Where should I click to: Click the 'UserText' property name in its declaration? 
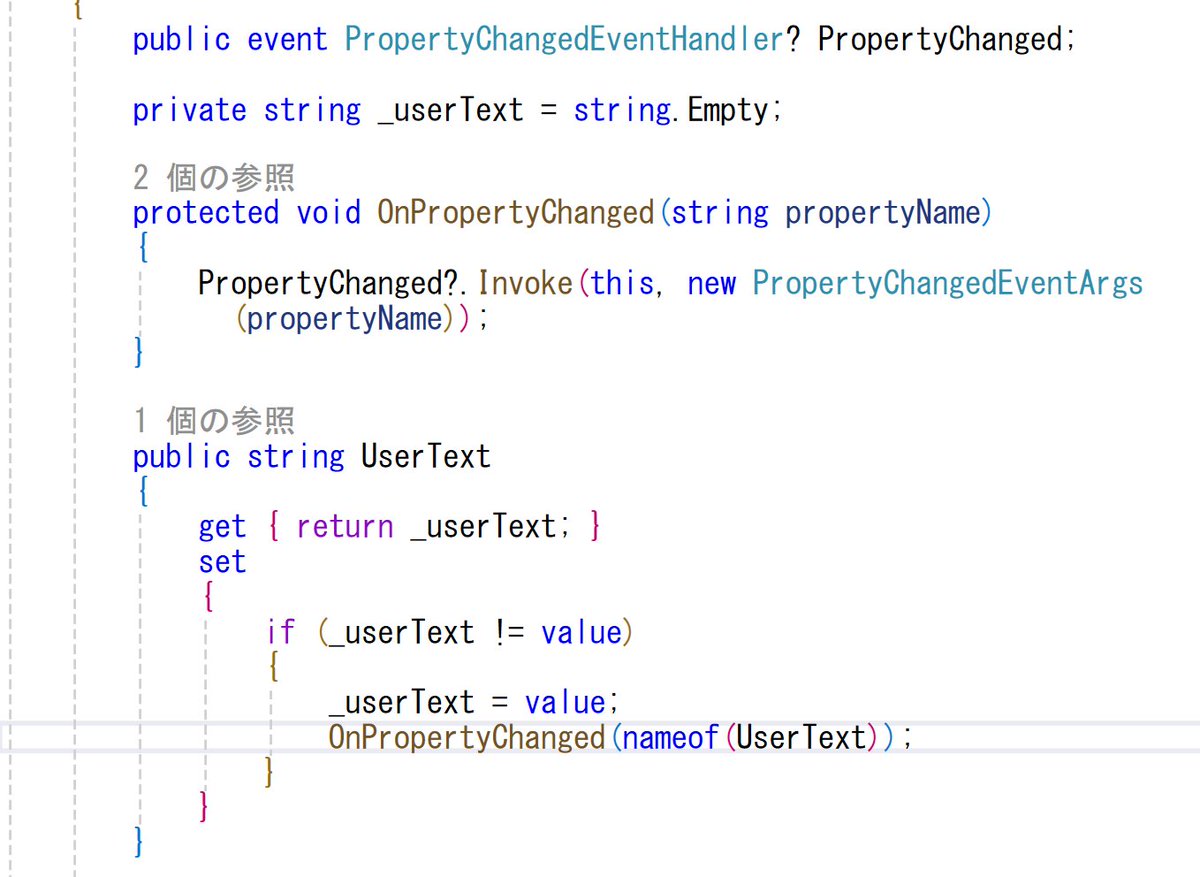coord(426,457)
